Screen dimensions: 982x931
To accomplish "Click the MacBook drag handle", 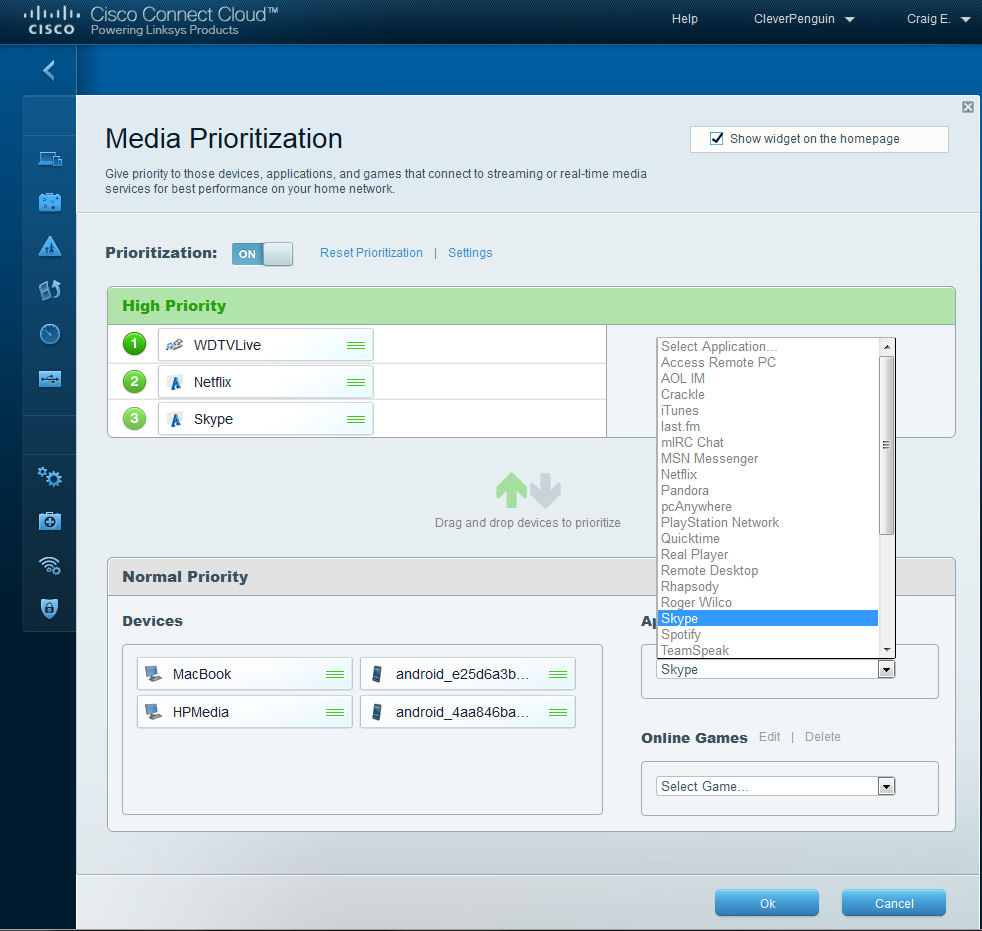I will pyautogui.click(x=335, y=674).
